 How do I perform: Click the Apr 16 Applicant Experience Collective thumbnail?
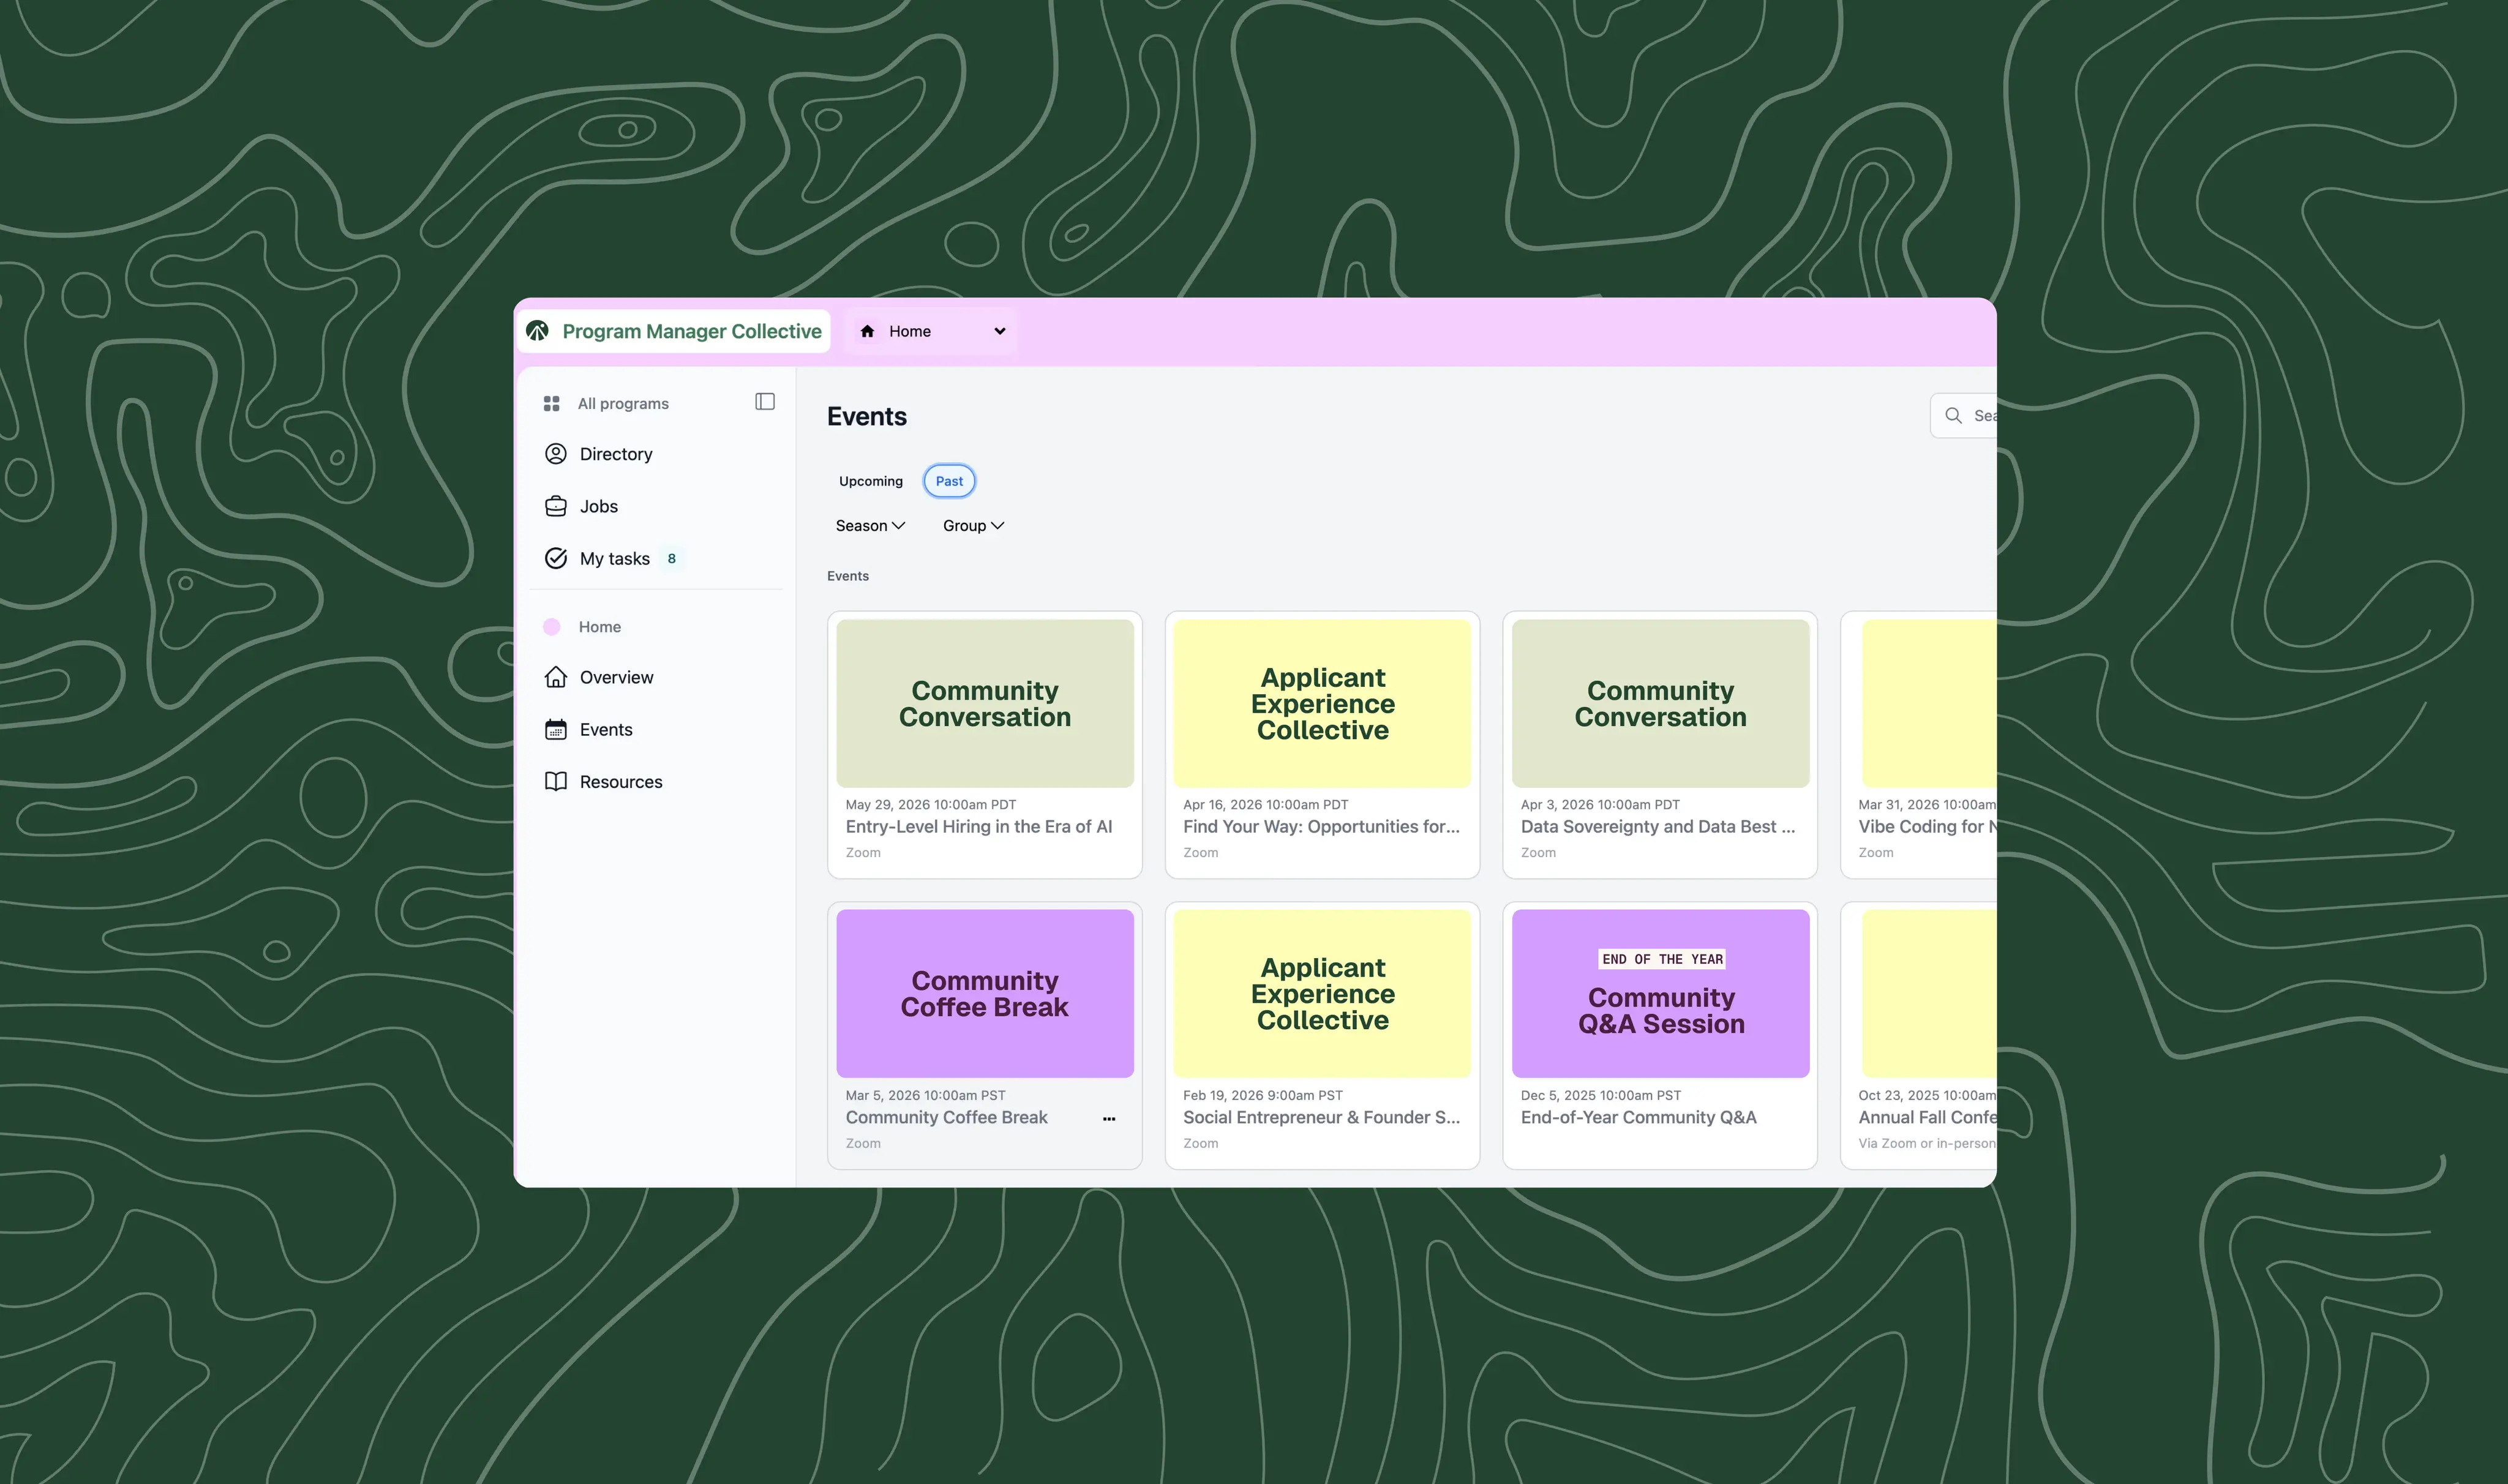point(1322,703)
